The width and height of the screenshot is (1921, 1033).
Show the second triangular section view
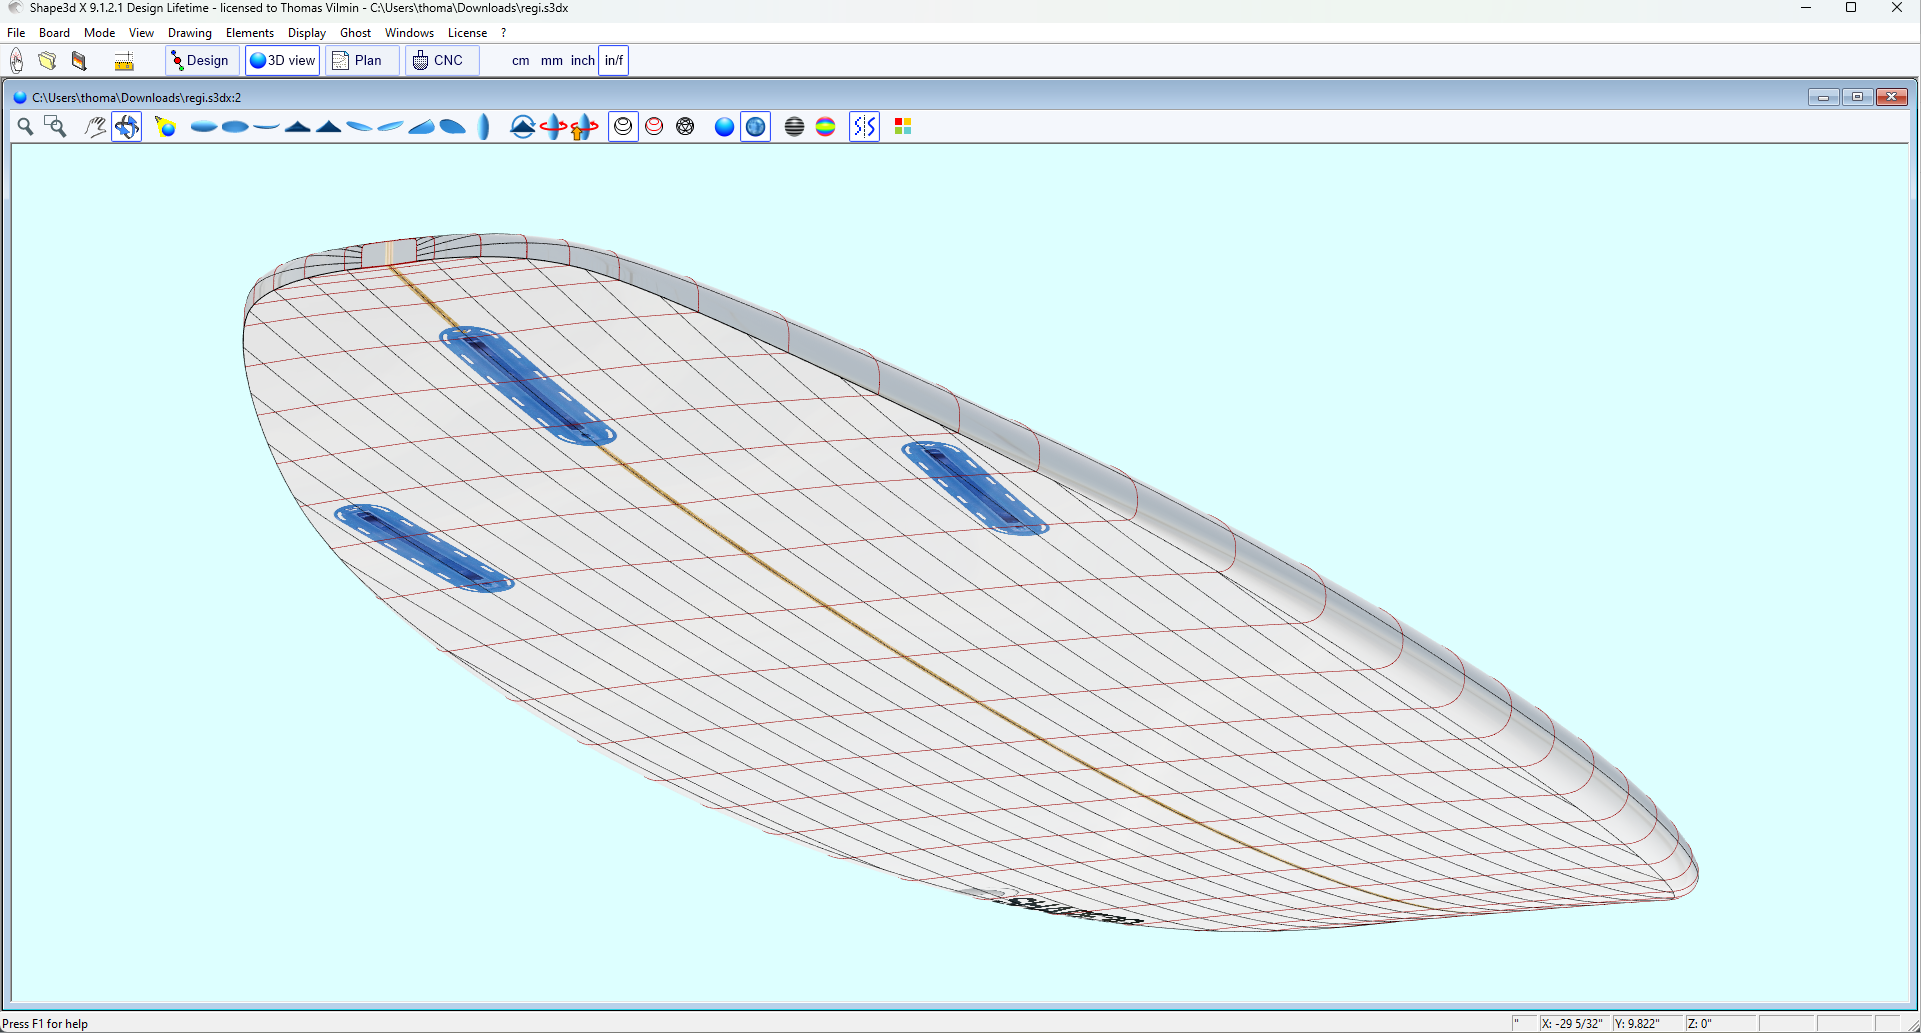pyautogui.click(x=328, y=126)
